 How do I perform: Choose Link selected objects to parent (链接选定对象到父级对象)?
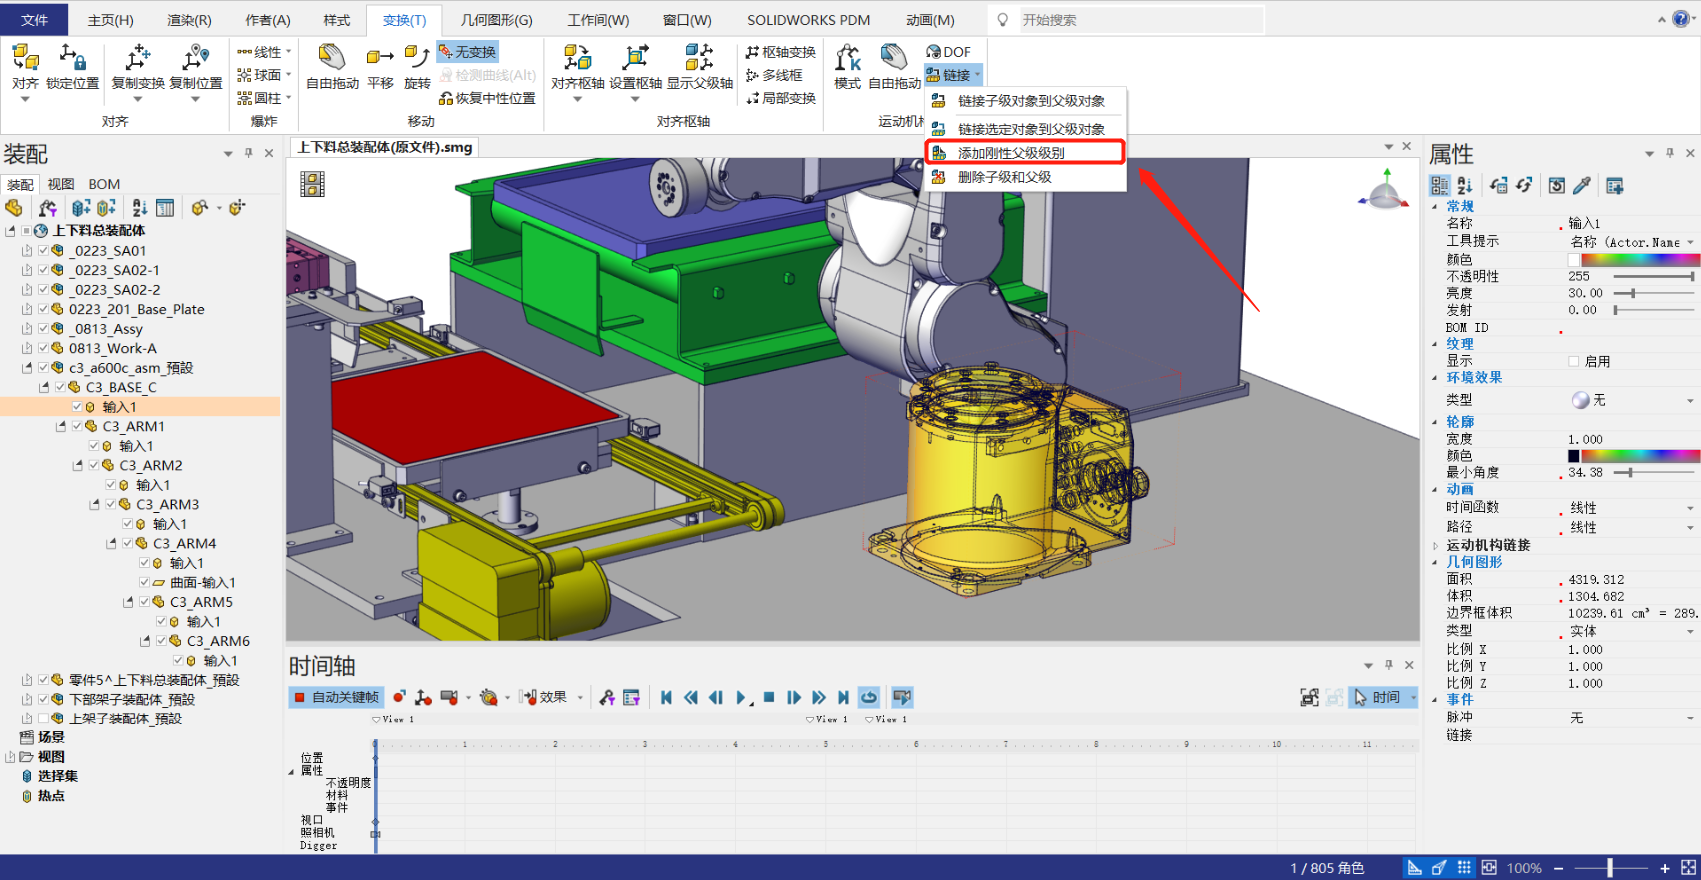1026,129
